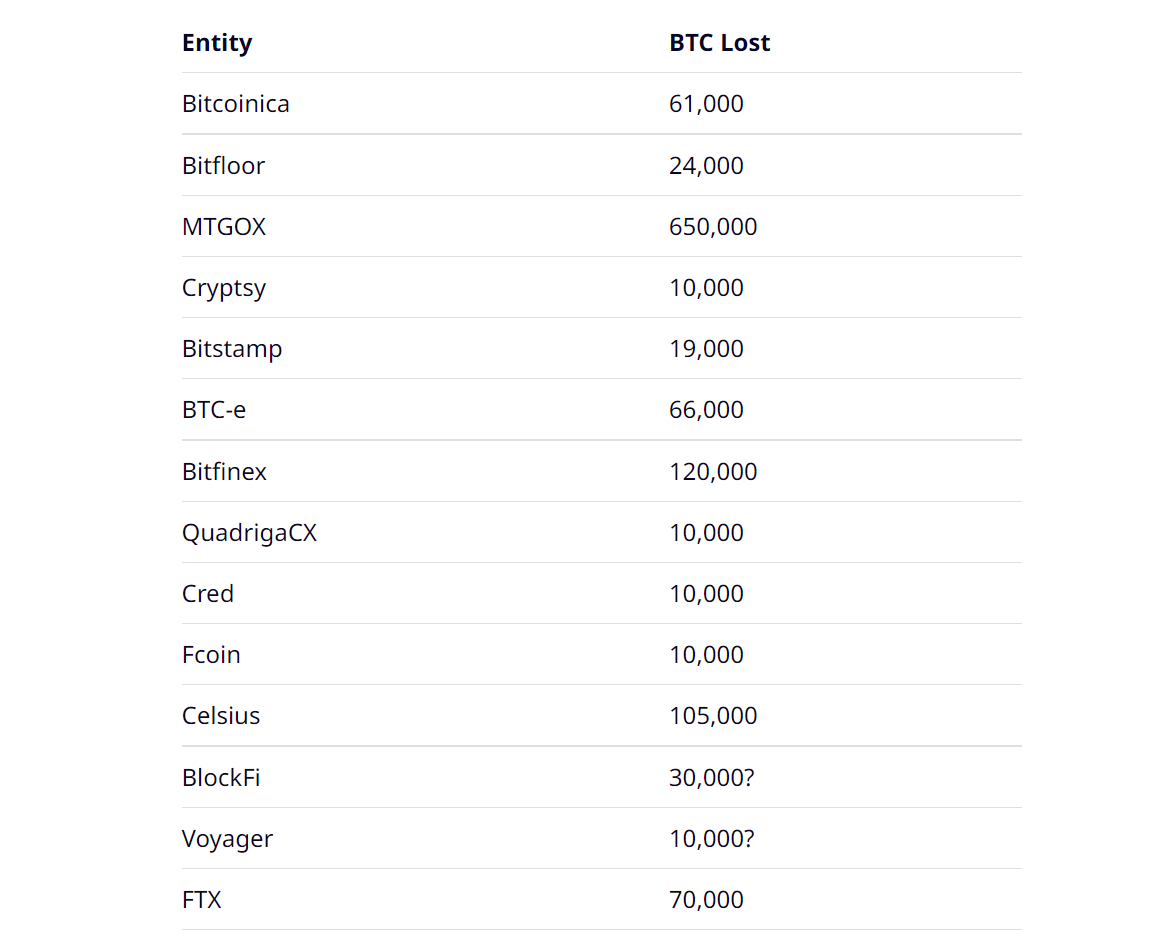The image size is (1162, 943).
Task: Select the 70,000 FTX loss value
Action: [706, 900]
